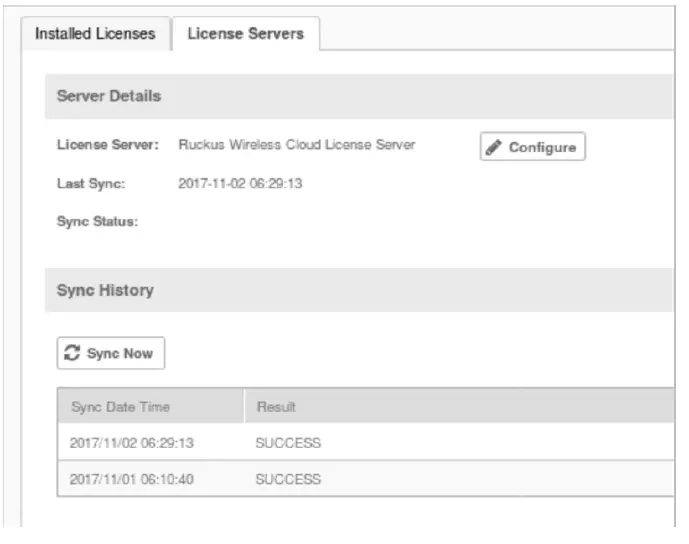Open the Configure license server button
The width and height of the screenshot is (689, 544).
point(533,147)
